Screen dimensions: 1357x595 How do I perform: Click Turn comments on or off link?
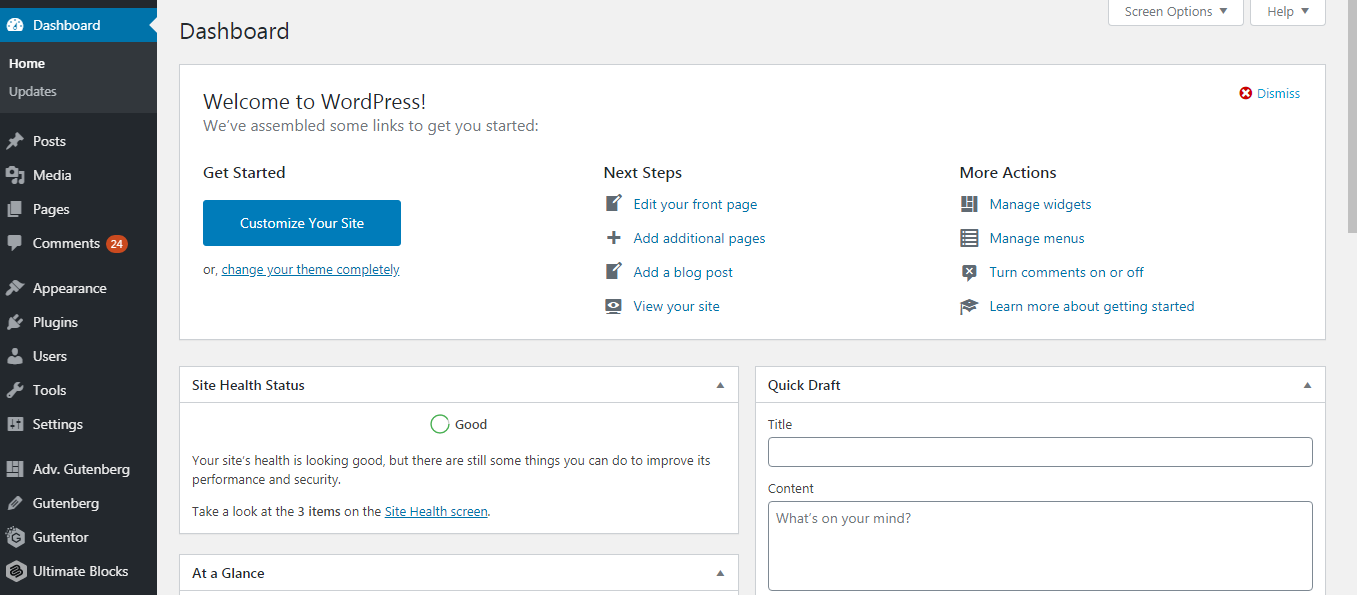pyautogui.click(x=1066, y=272)
